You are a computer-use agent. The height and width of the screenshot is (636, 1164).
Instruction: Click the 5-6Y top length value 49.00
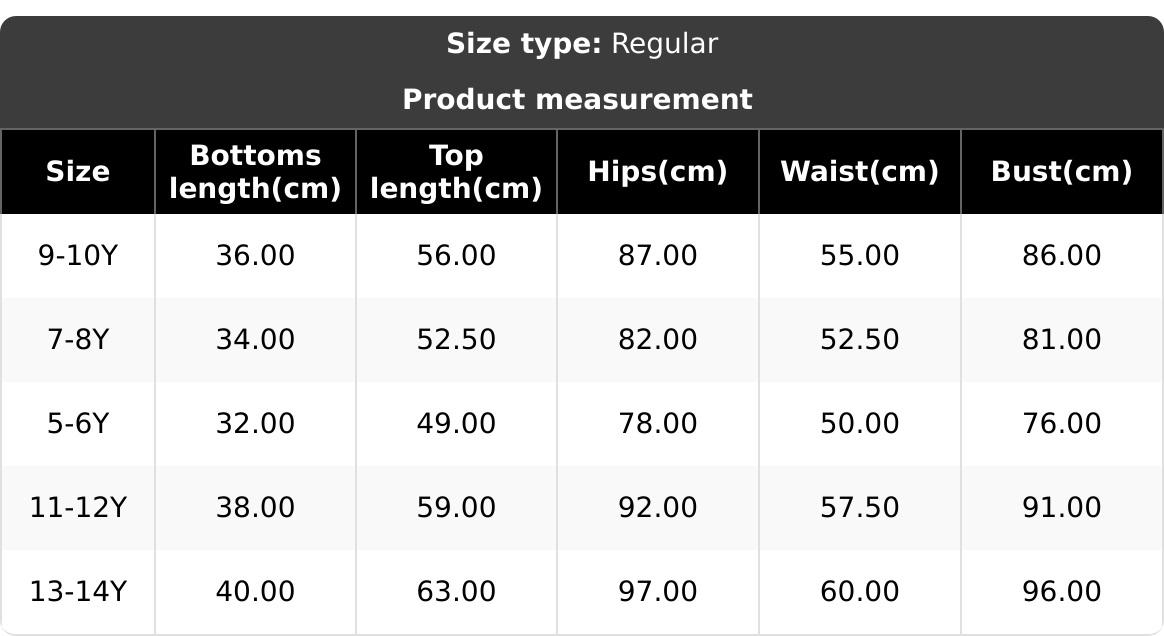[456, 424]
